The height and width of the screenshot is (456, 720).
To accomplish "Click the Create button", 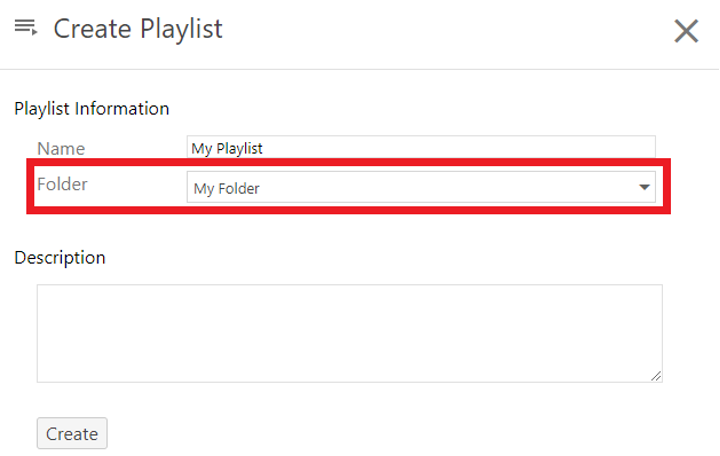I will [72, 433].
